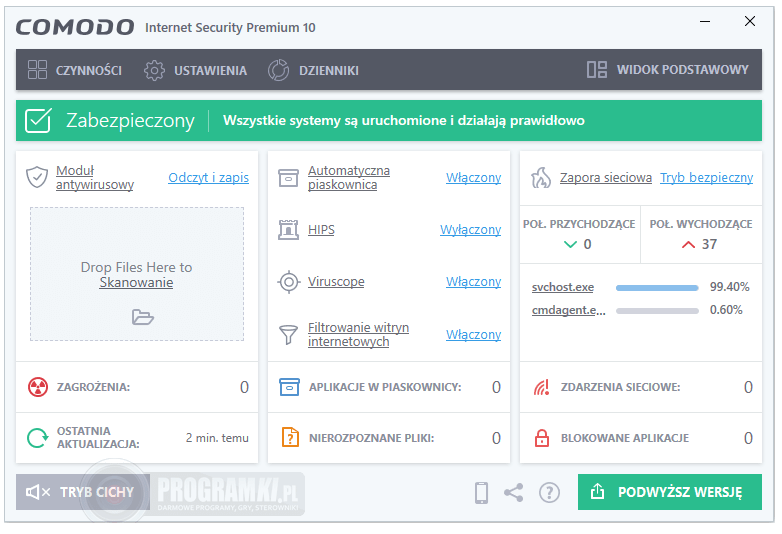Open the cmdagent.e... process link
Screen dimensions: 782x534
[x=569, y=310]
